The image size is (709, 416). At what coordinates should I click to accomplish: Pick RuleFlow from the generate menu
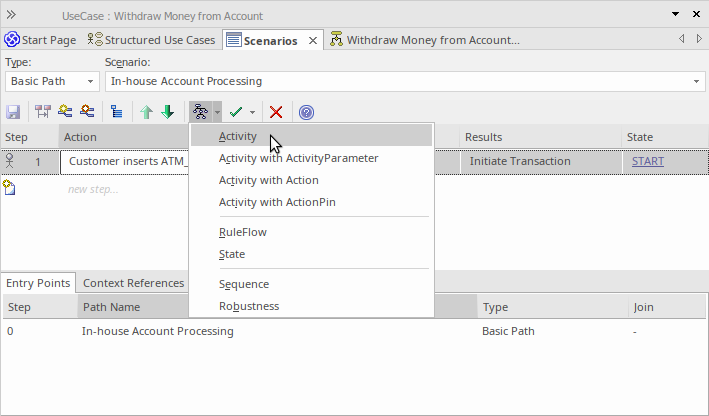[242, 232]
